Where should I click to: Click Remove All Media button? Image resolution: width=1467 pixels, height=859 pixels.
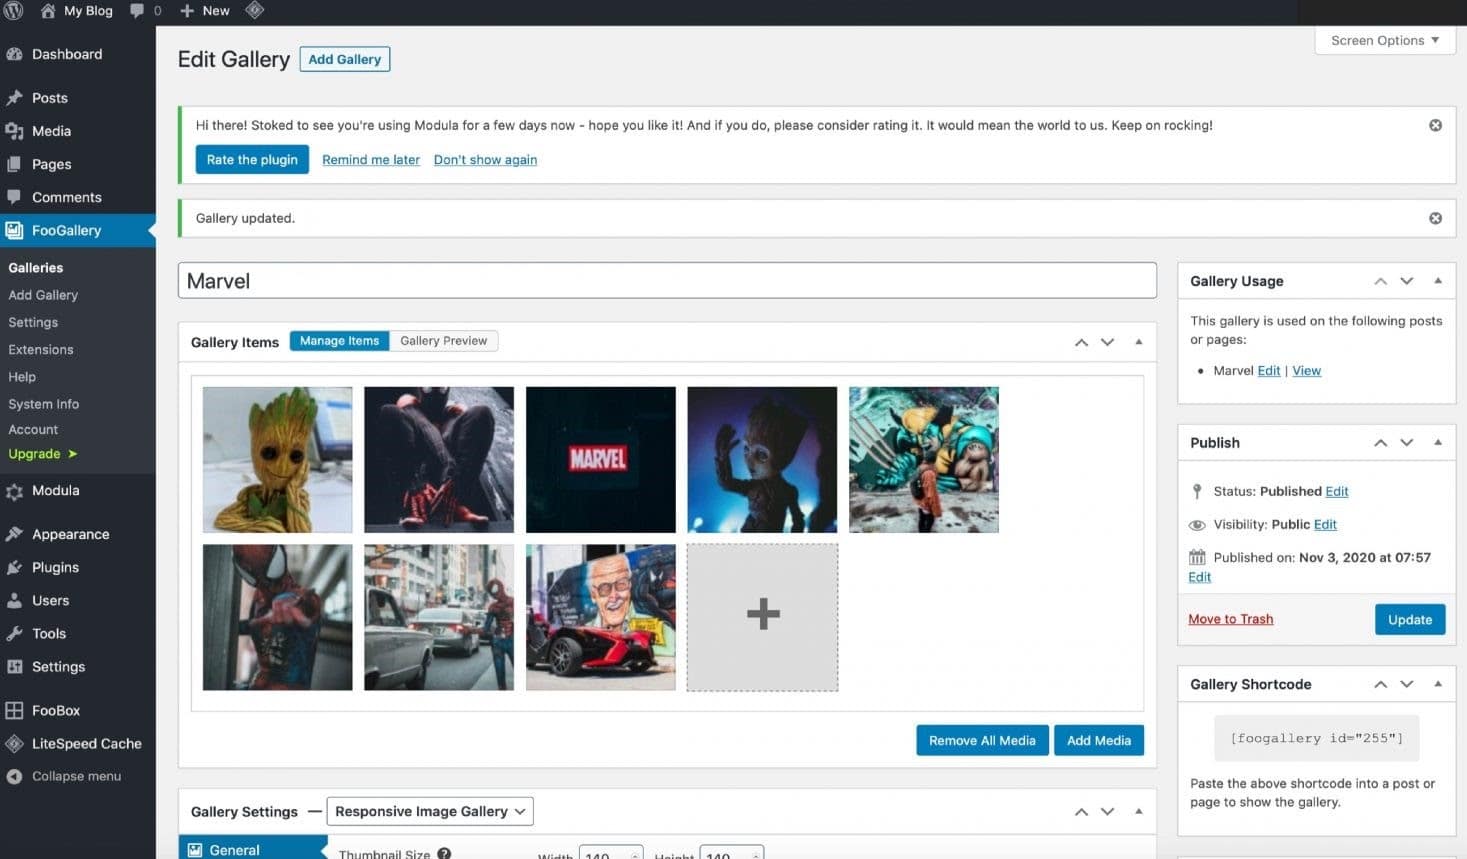(x=982, y=740)
